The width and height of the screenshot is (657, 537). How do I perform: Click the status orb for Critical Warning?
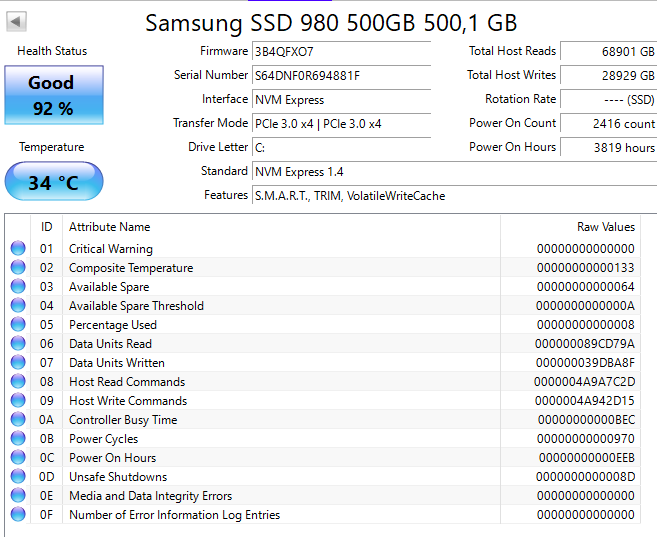18,248
